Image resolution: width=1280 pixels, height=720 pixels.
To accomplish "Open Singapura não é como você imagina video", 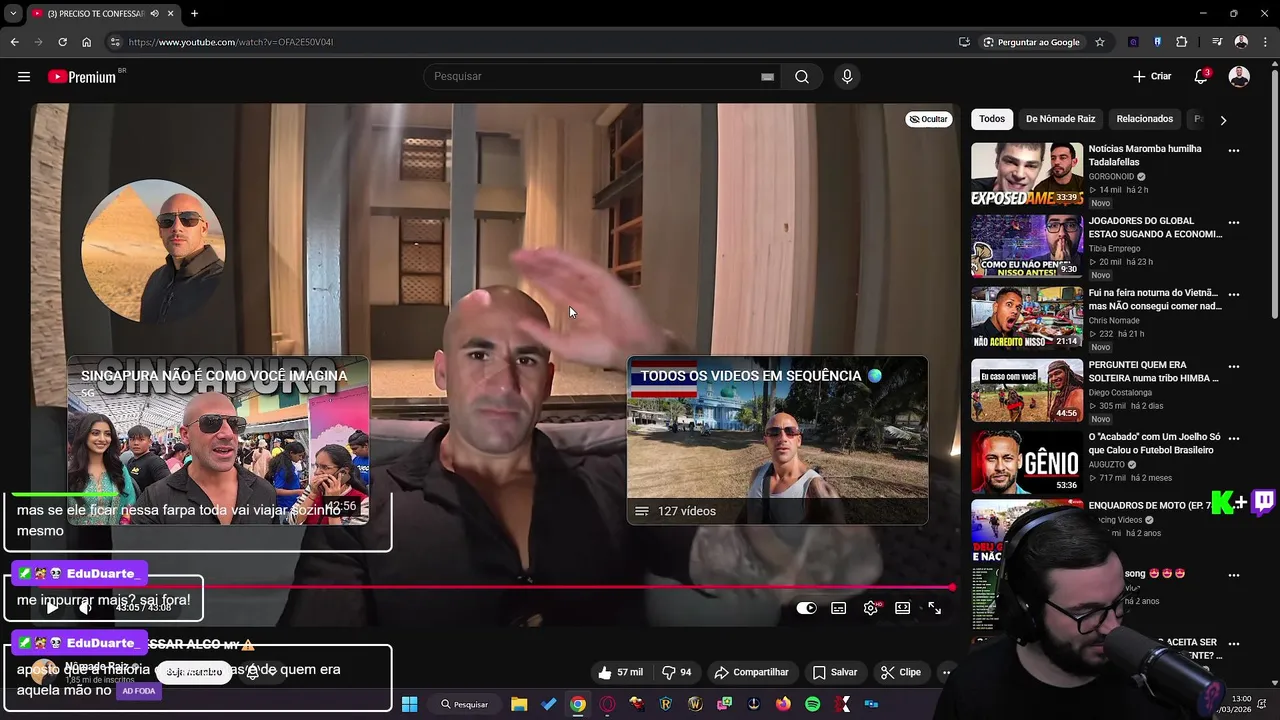I will click(x=218, y=440).
